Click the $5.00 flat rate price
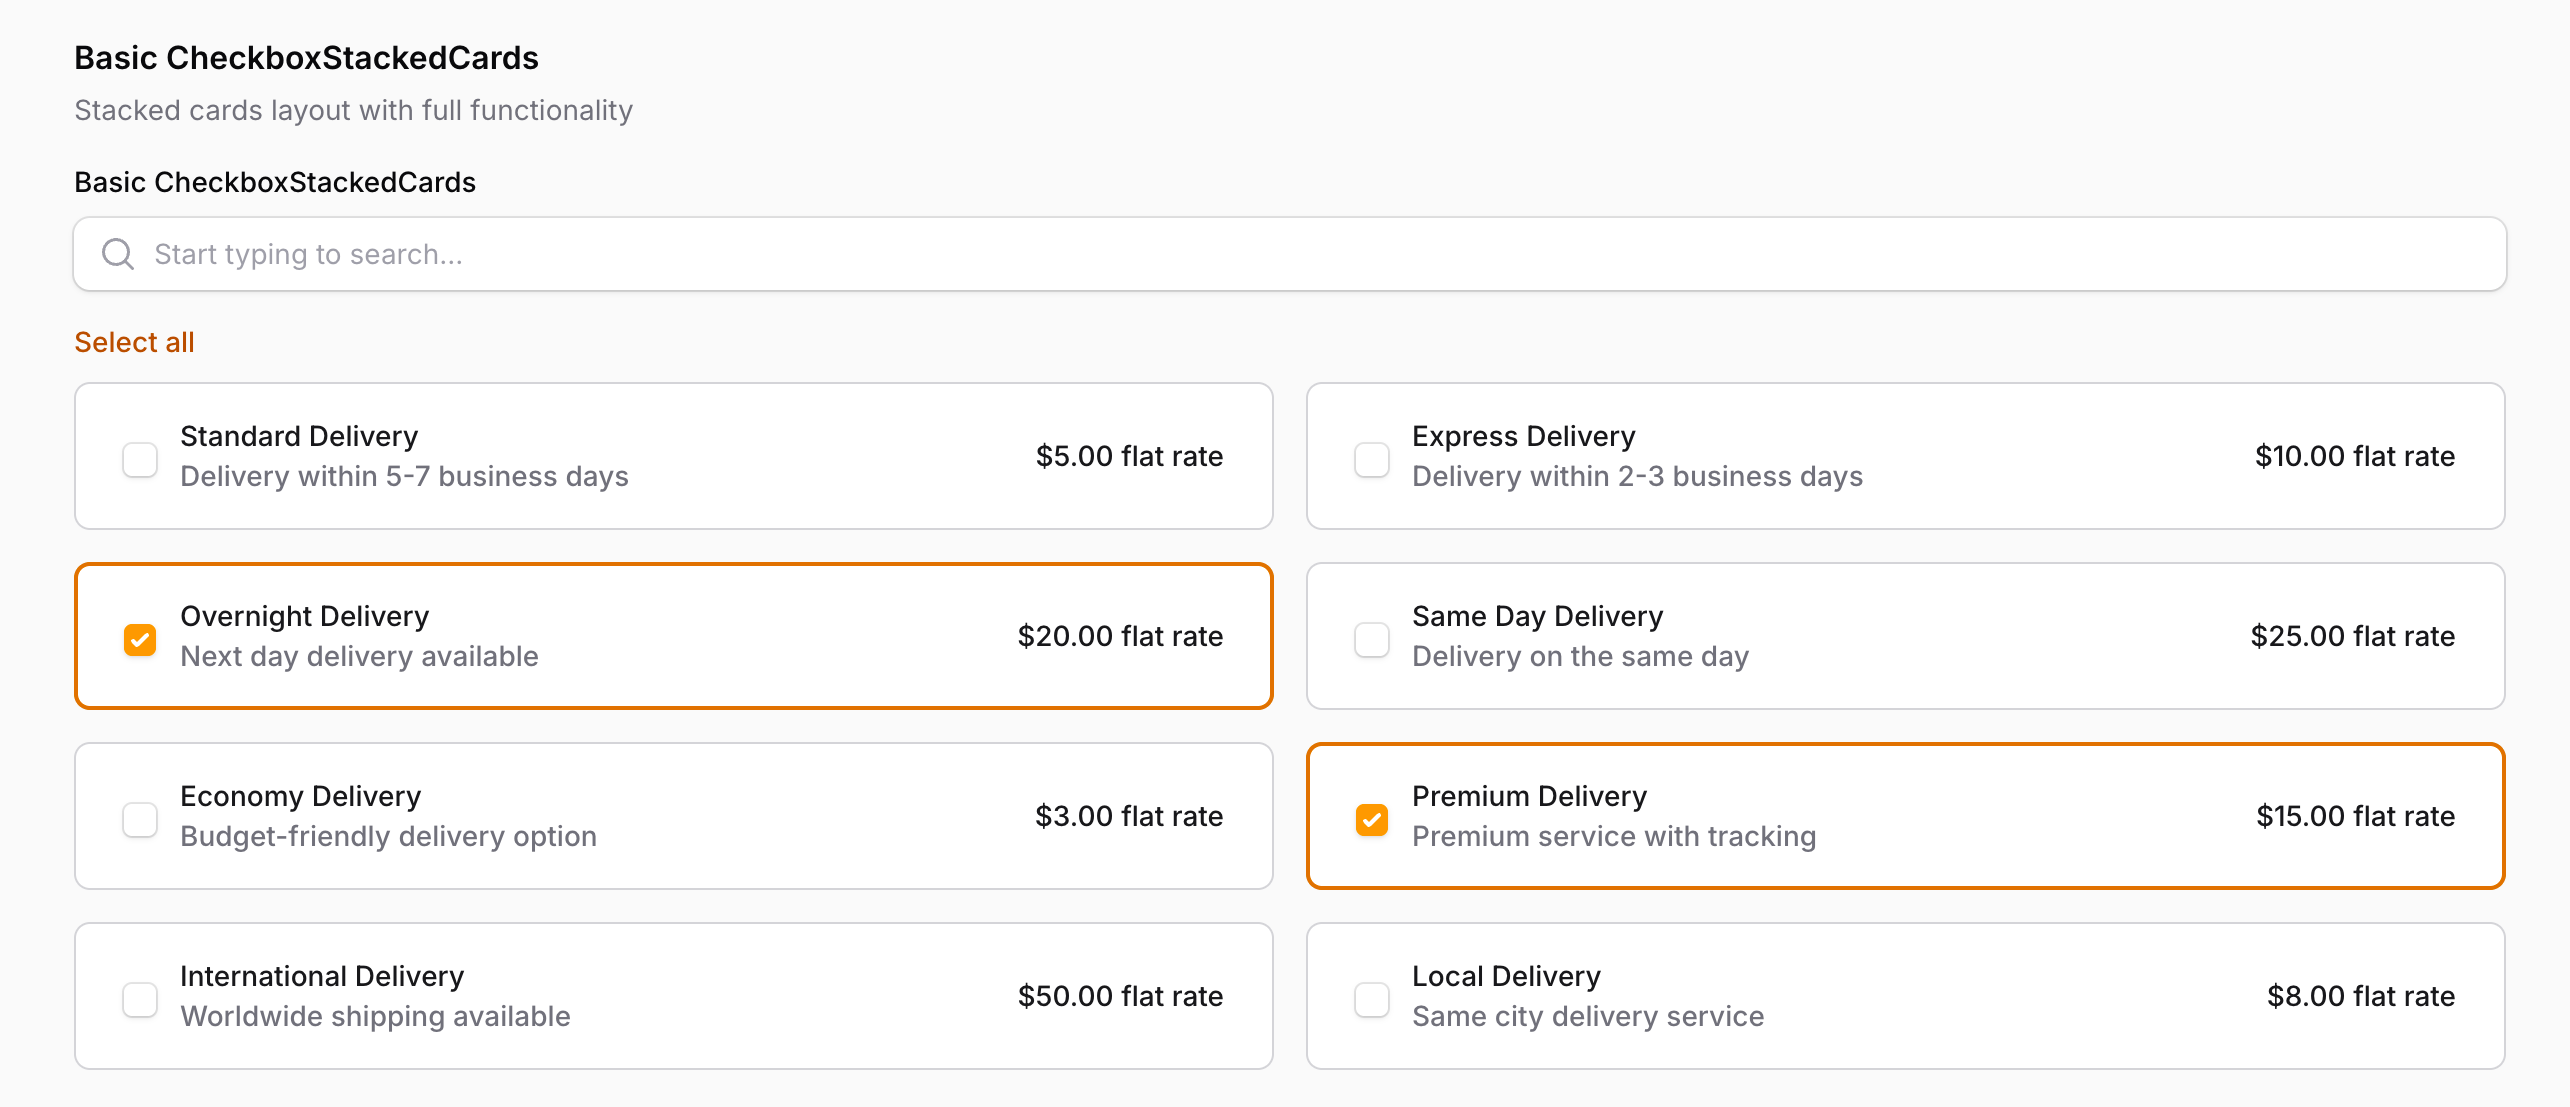 (x=1129, y=456)
